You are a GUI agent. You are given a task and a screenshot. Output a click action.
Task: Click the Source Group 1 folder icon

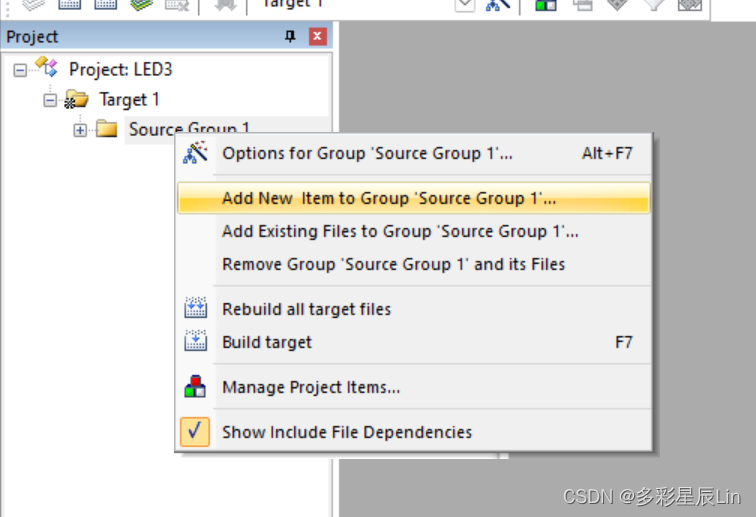coord(107,129)
